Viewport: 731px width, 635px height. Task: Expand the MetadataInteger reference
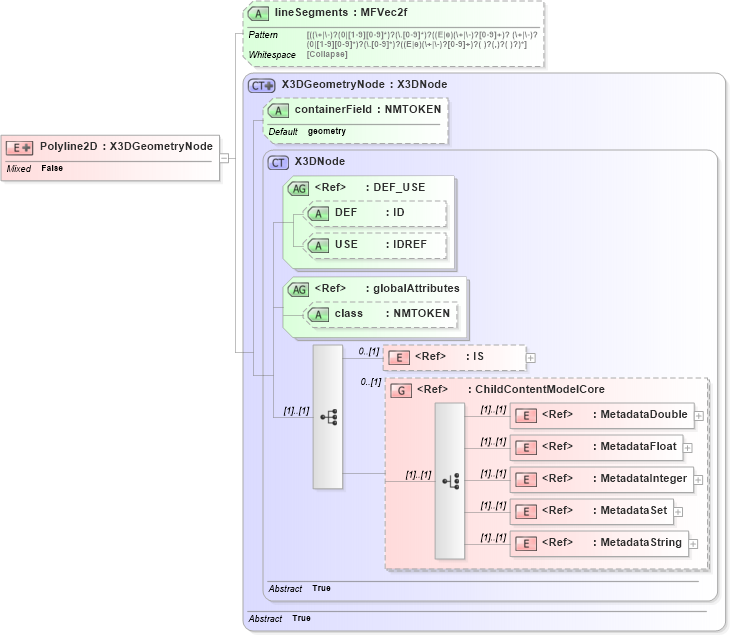[698, 480]
